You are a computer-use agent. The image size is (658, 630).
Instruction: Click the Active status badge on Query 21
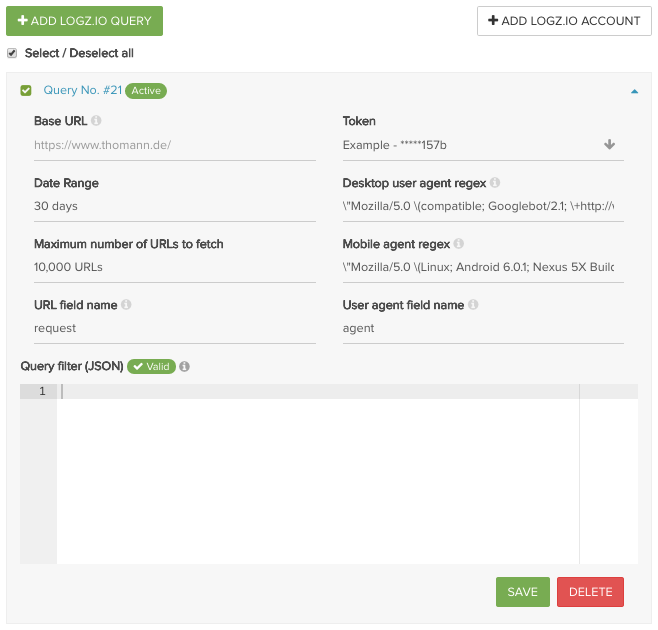pos(146,91)
